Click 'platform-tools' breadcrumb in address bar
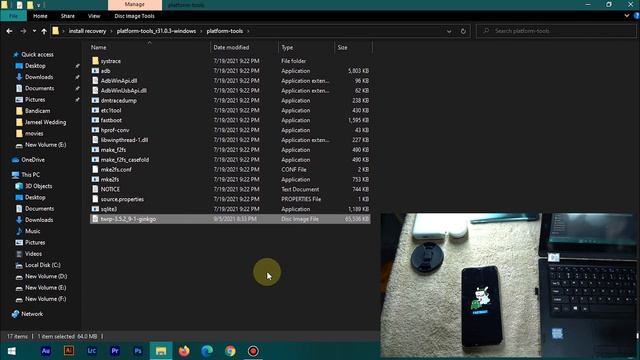This screenshot has width=640, height=360. [224, 31]
